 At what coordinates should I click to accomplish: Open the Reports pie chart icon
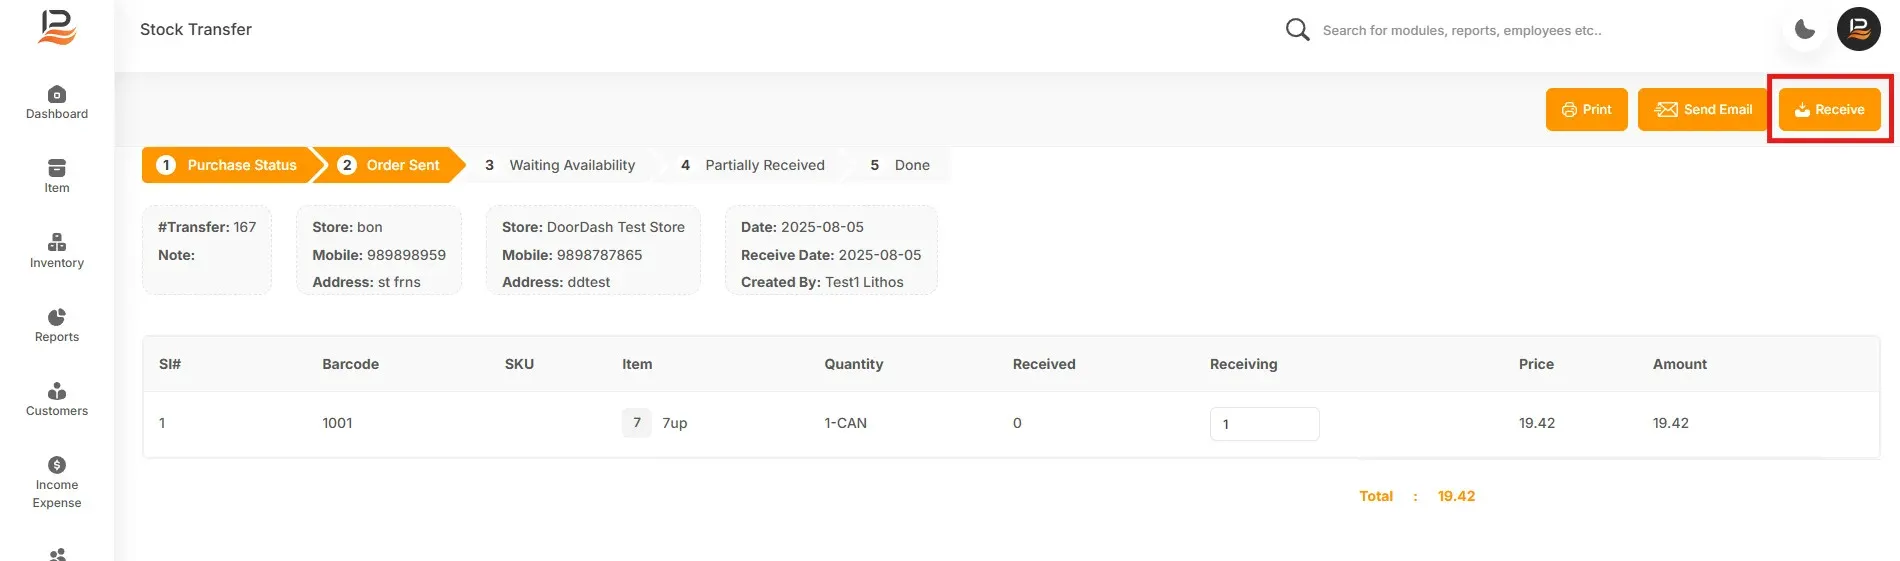pos(57,317)
